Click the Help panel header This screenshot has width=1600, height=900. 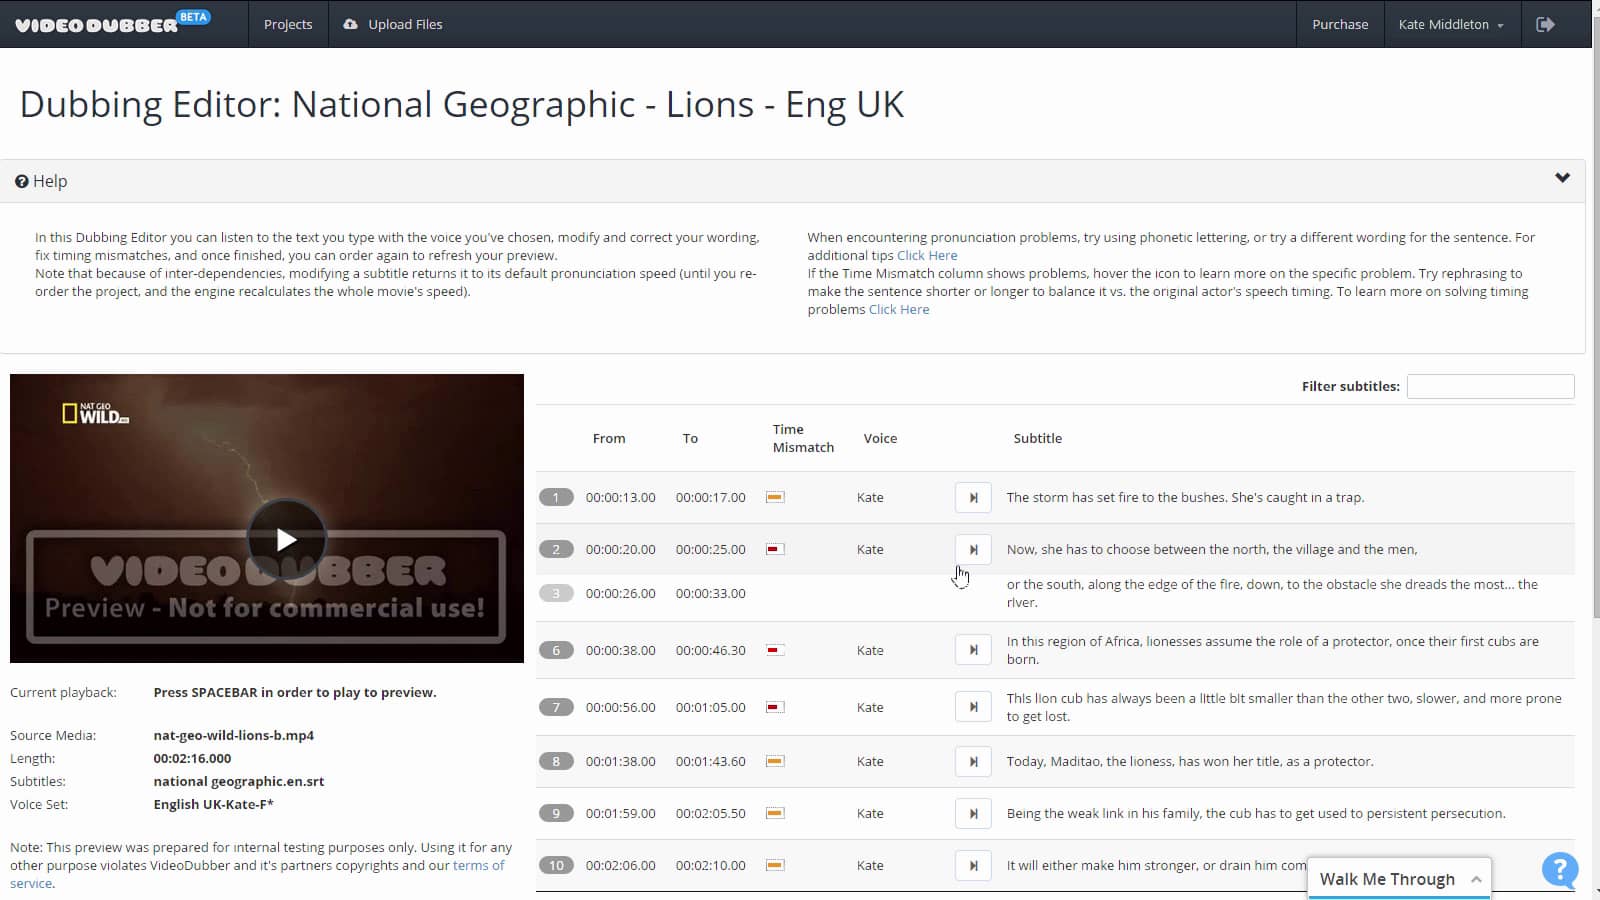(x=792, y=181)
